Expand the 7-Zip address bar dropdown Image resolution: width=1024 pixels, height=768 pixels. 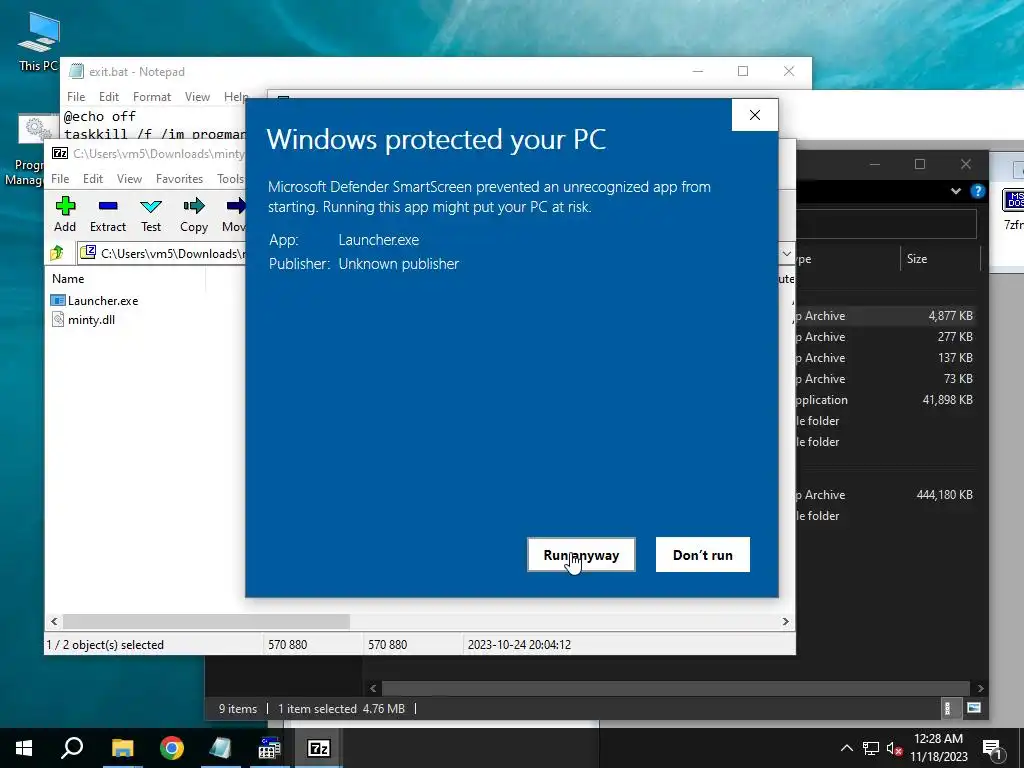786,253
